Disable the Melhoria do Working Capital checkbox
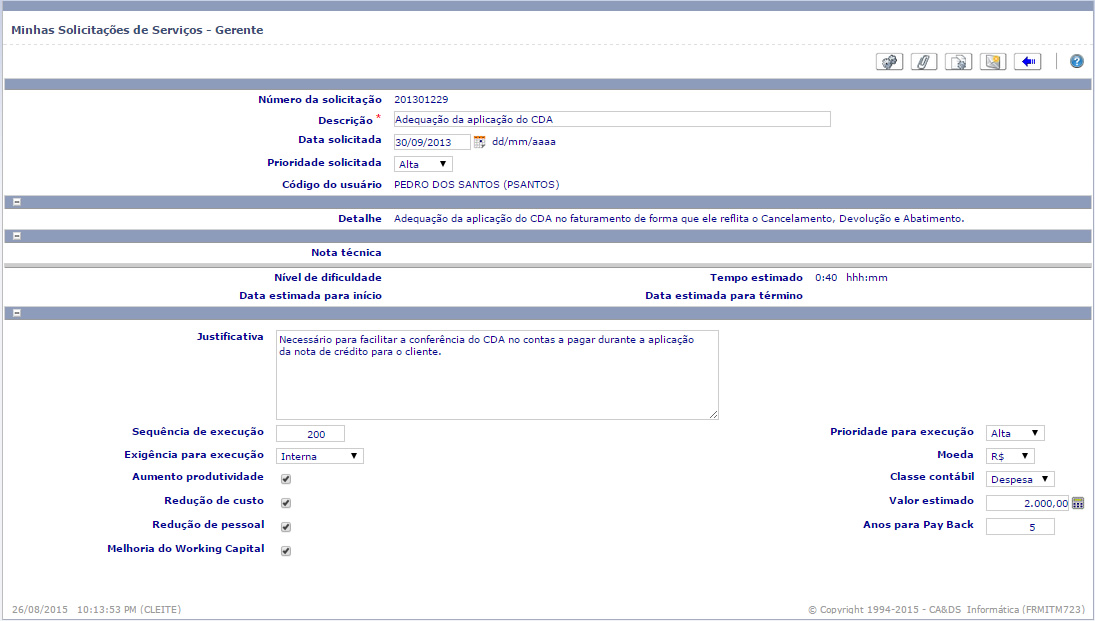The width and height of the screenshot is (1095, 621). click(286, 551)
